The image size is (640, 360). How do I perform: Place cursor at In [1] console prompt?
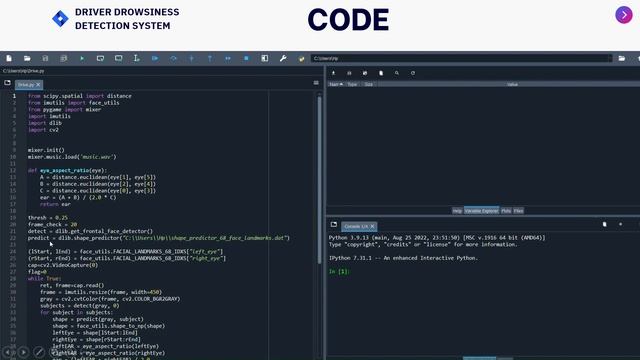click(x=340, y=271)
